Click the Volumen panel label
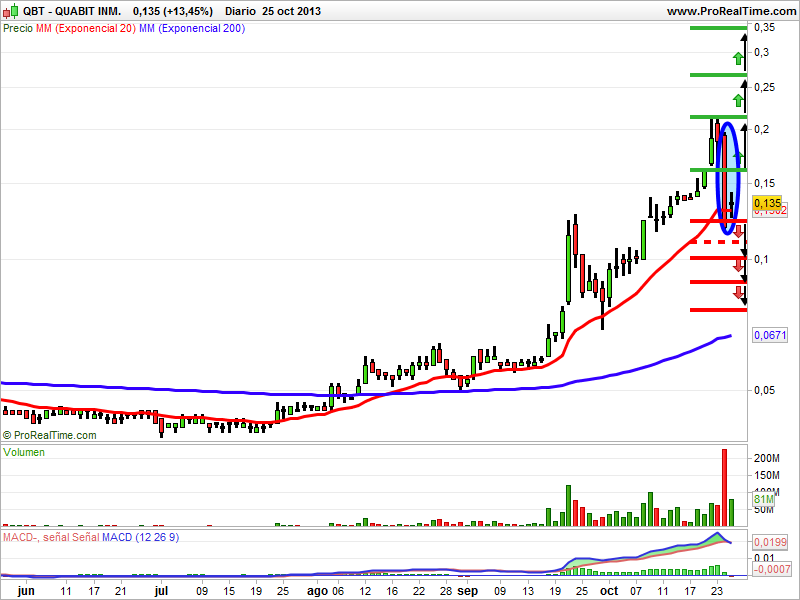The height and width of the screenshot is (600, 800). click(x=24, y=453)
